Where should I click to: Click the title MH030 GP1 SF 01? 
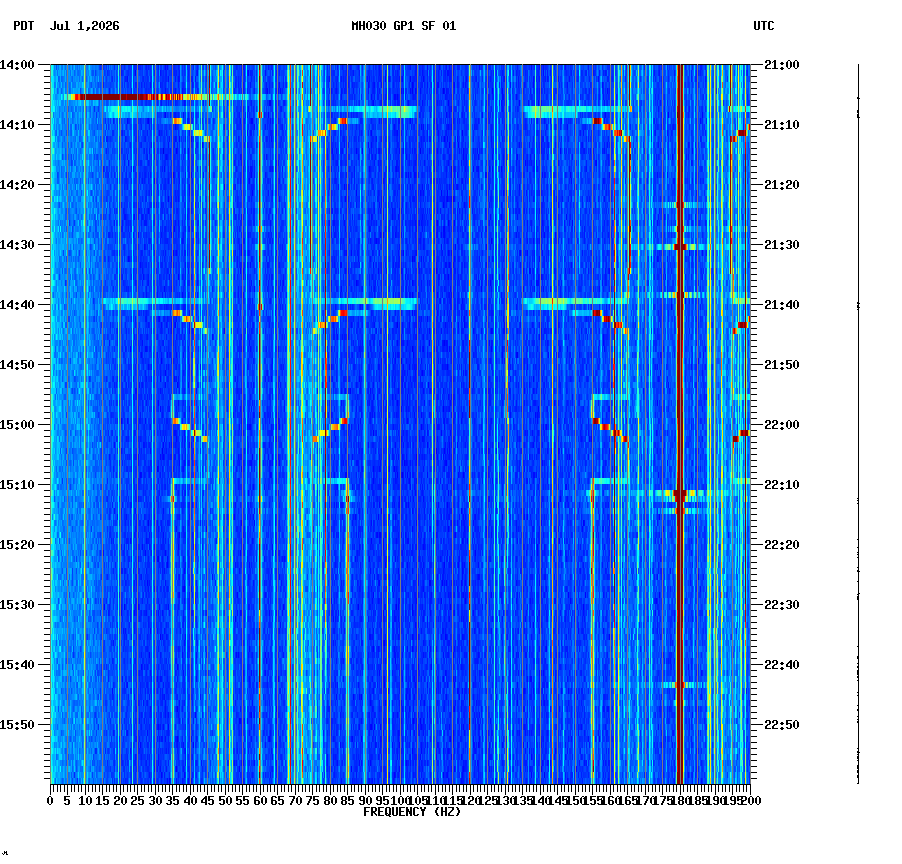click(404, 26)
